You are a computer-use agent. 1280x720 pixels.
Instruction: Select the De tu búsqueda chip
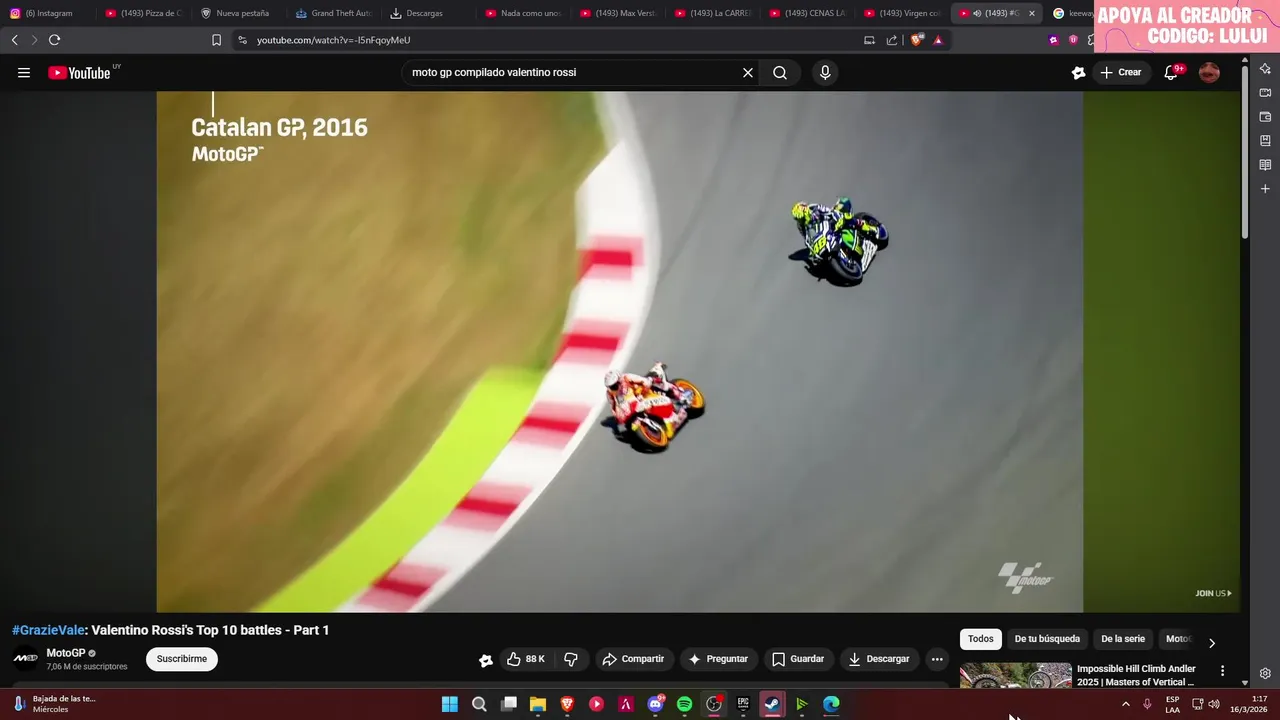pos(1047,639)
